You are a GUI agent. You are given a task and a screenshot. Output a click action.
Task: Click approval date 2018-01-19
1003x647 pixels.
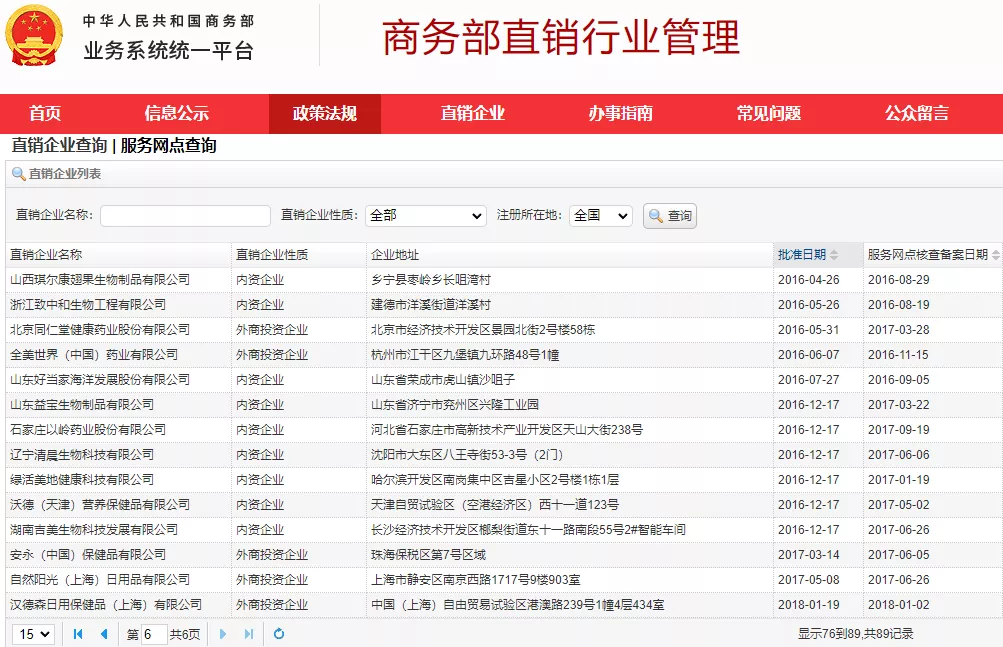[809, 604]
